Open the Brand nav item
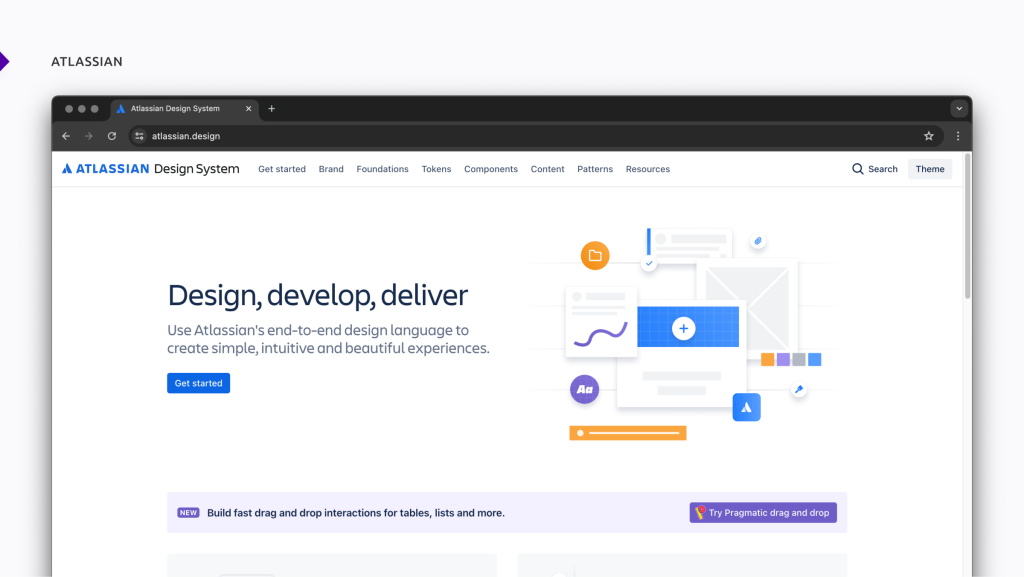 point(331,169)
